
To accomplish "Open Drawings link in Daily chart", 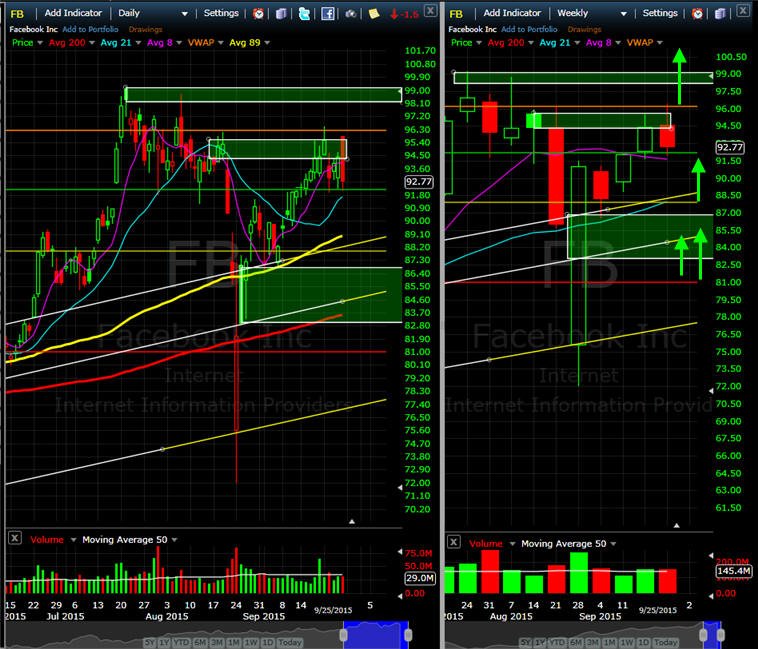I will pyautogui.click(x=146, y=29).
